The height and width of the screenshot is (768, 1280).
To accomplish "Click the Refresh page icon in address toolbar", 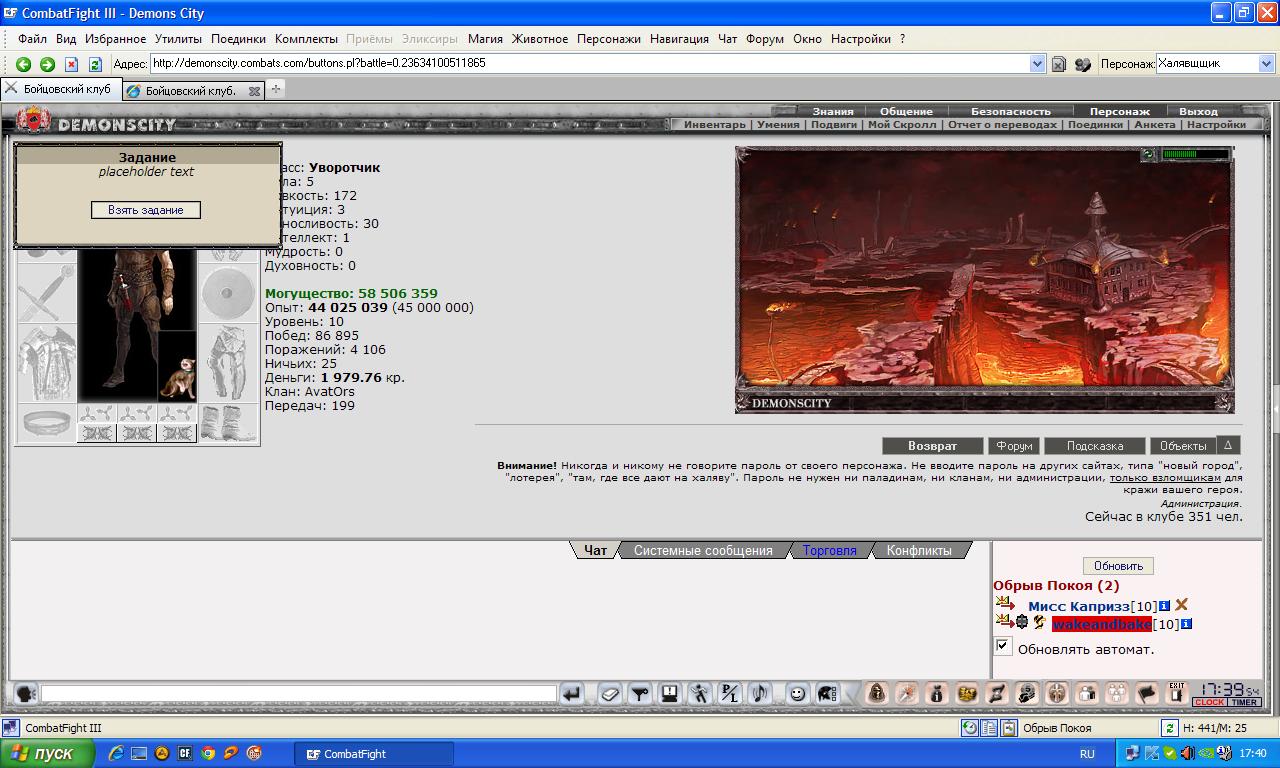I will click(x=95, y=64).
